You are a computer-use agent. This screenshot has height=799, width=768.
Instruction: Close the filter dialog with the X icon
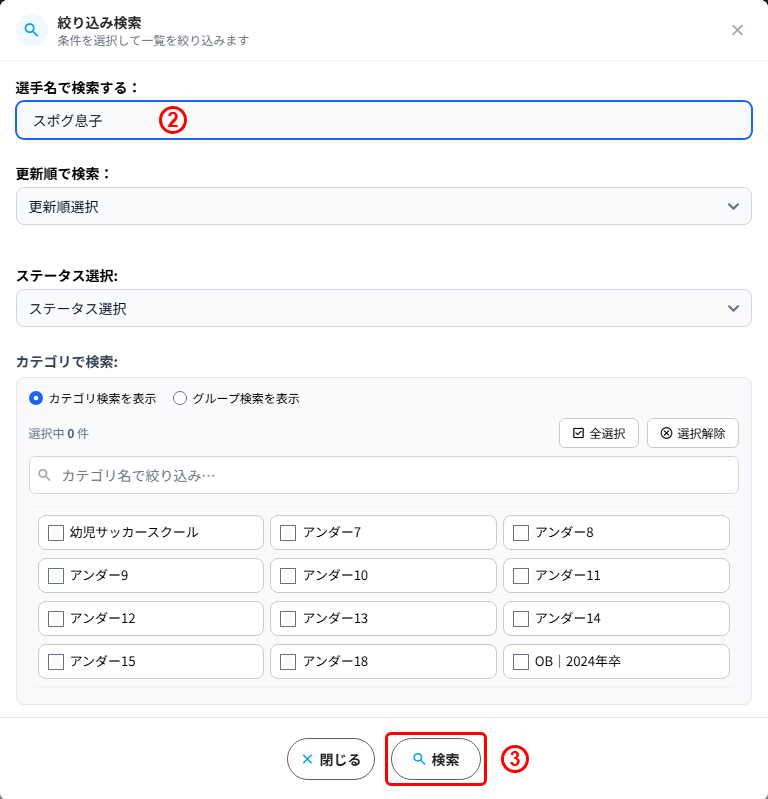pyautogui.click(x=737, y=30)
